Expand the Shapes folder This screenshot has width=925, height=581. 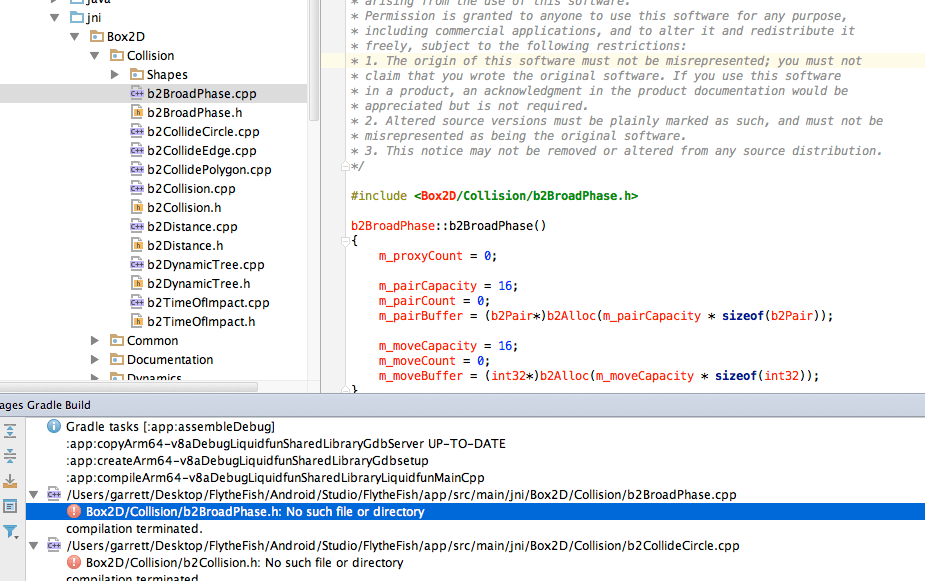coord(115,74)
